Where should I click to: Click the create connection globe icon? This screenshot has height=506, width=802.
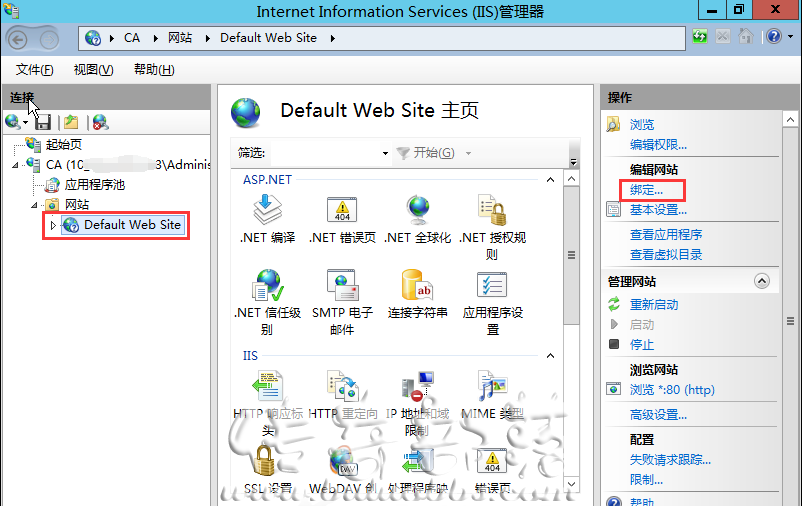pos(13,122)
